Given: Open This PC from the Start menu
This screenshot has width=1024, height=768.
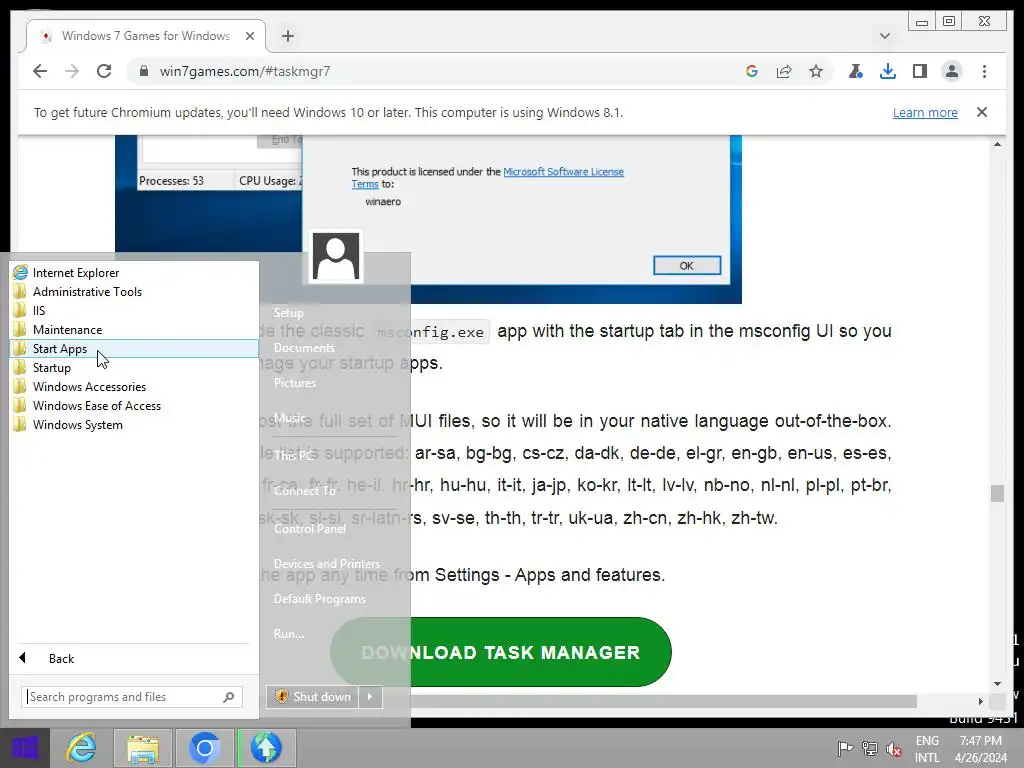Looking at the screenshot, I should pyautogui.click(x=293, y=455).
